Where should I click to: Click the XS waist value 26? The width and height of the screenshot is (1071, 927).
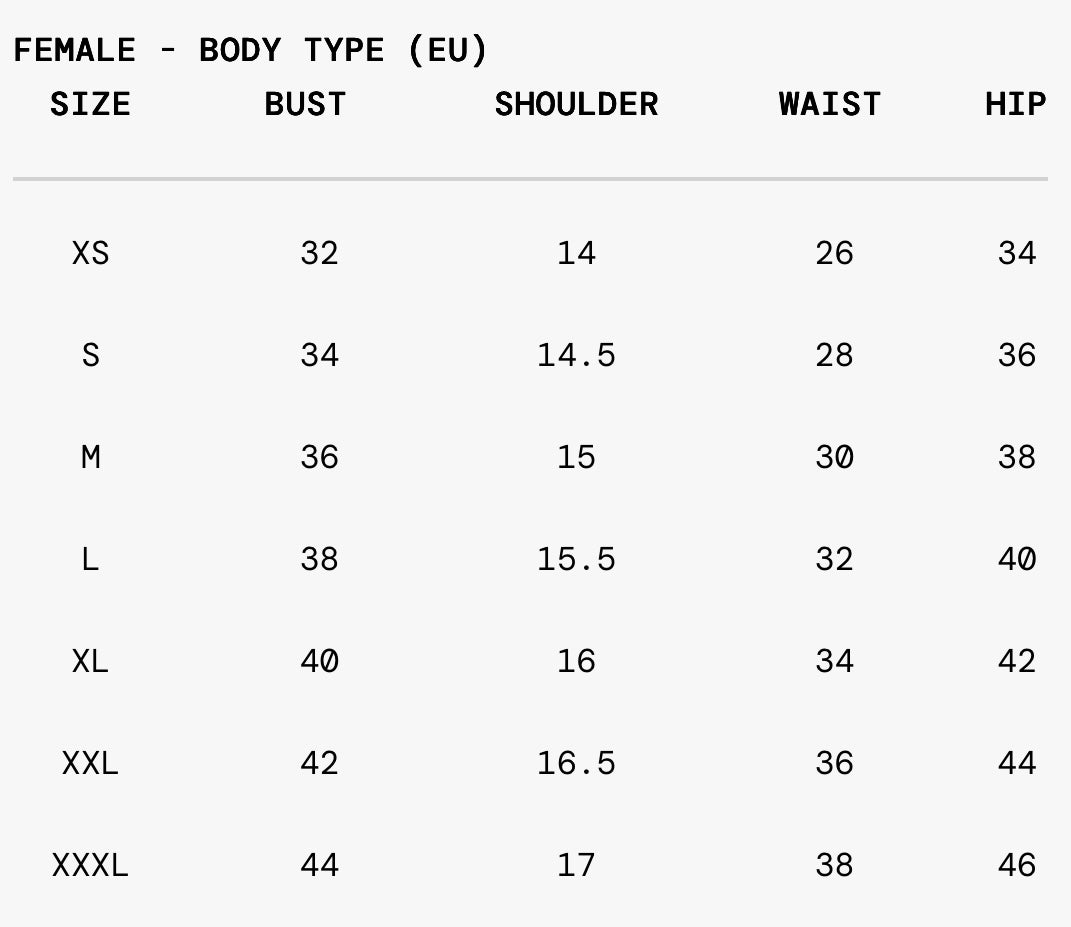point(834,253)
